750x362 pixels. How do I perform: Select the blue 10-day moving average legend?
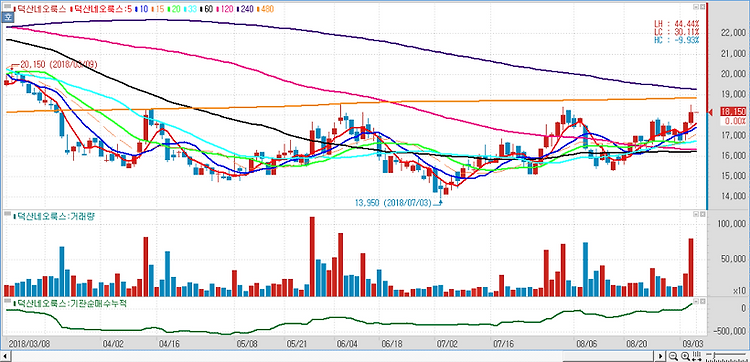click(142, 9)
